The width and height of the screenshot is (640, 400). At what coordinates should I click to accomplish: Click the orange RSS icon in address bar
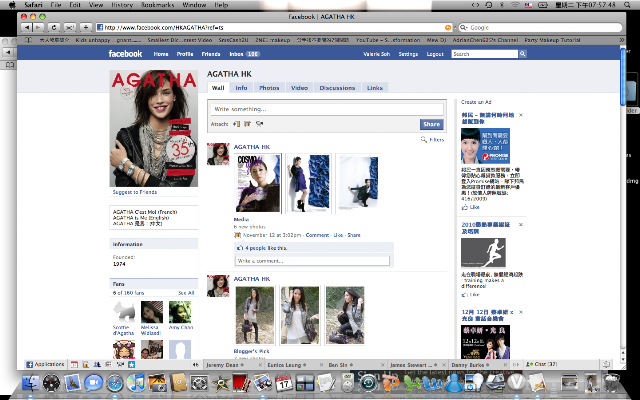coord(448,27)
